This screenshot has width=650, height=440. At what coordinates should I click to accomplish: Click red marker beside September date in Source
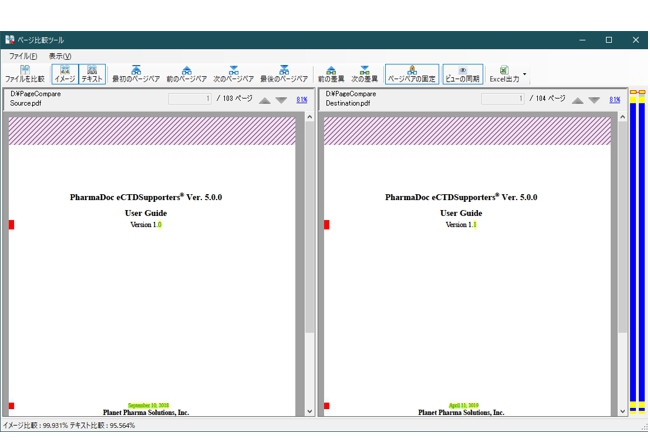point(12,406)
